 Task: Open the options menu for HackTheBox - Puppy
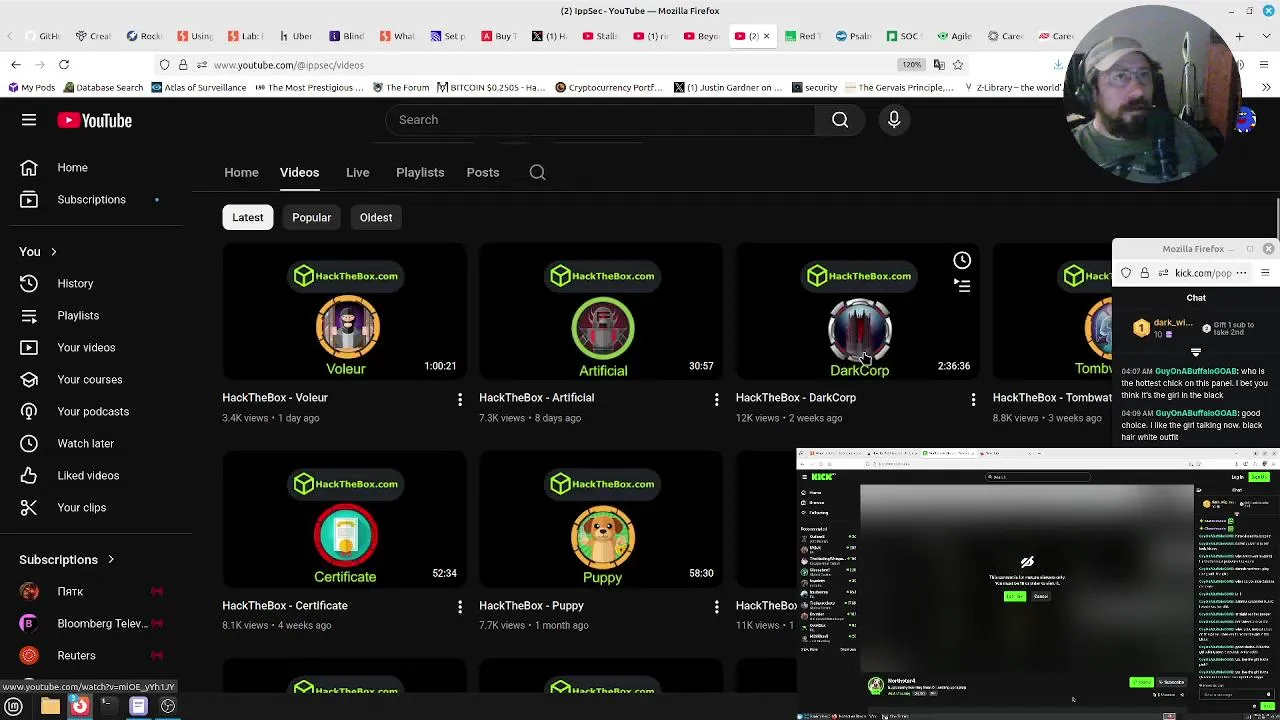716,607
